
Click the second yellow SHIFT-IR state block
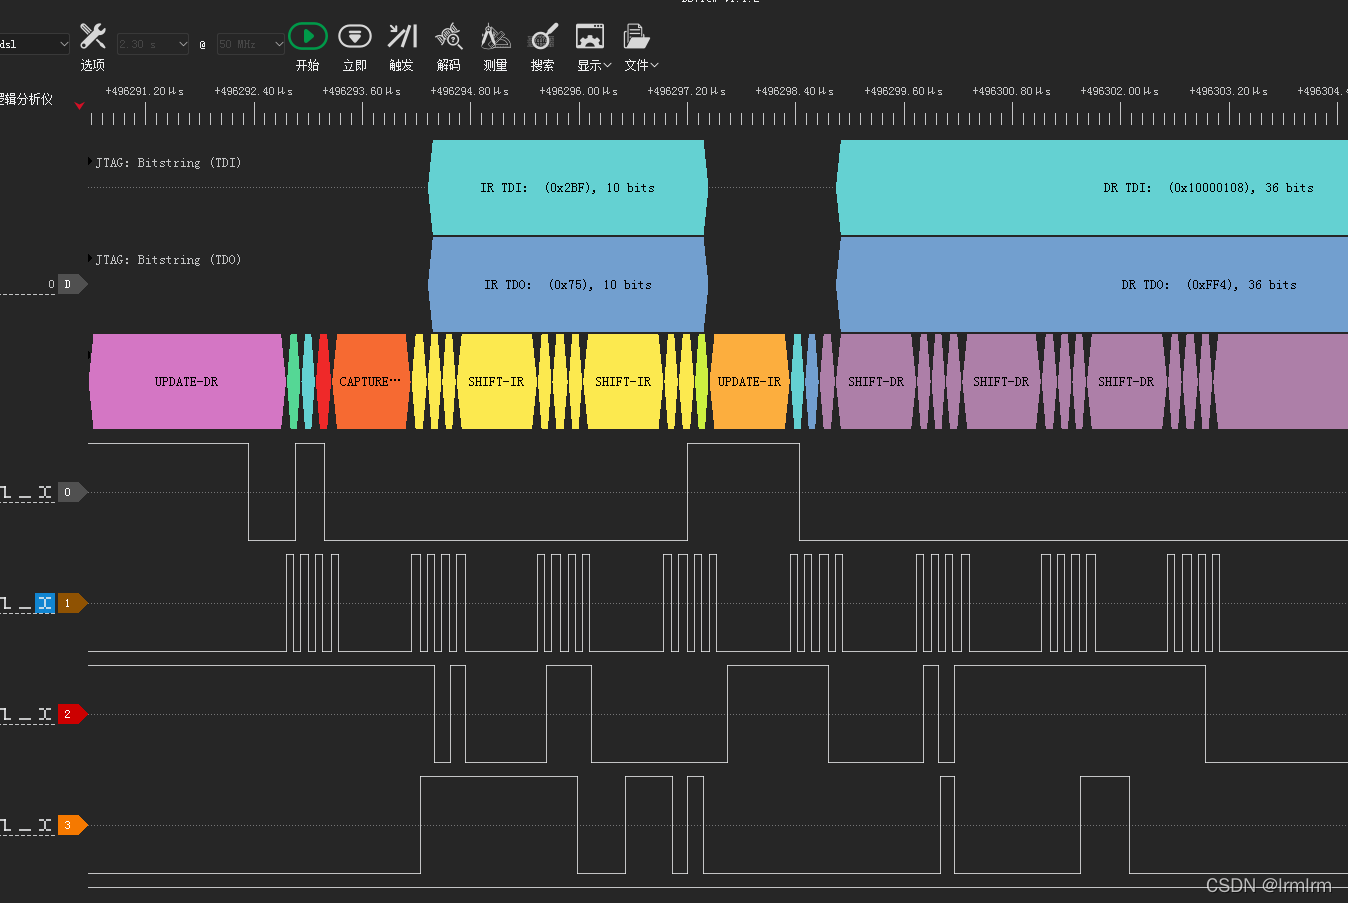point(623,381)
